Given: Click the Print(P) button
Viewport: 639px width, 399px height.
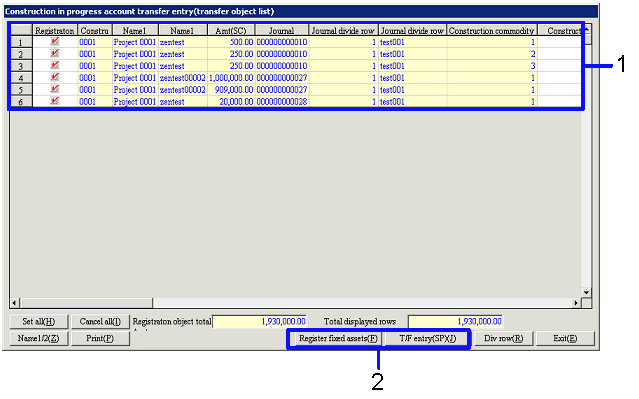Looking at the screenshot, I should pos(100,338).
